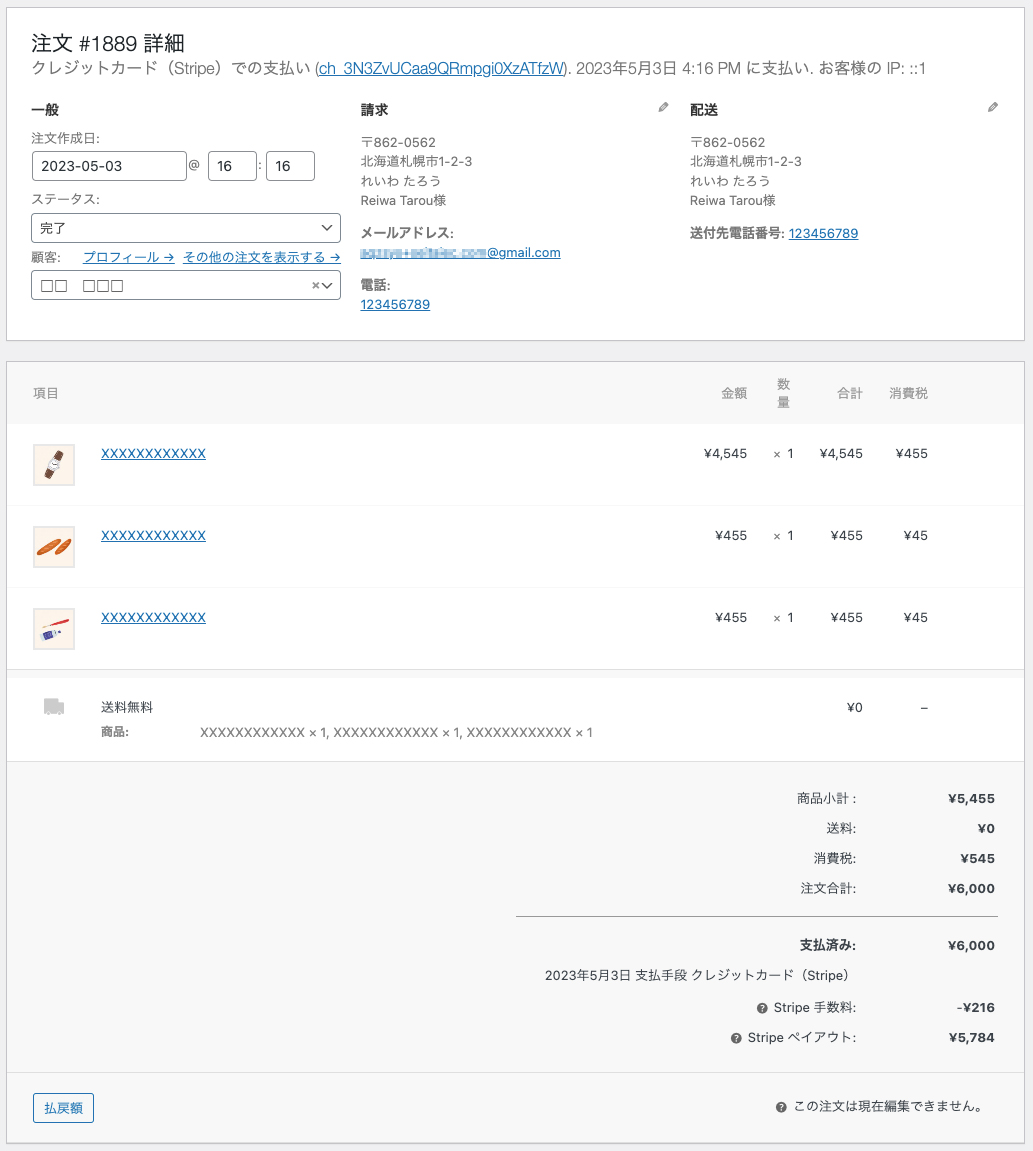The height and width of the screenshot is (1151, 1033).
Task: Open the first product thumbnail image
Action: (54, 465)
